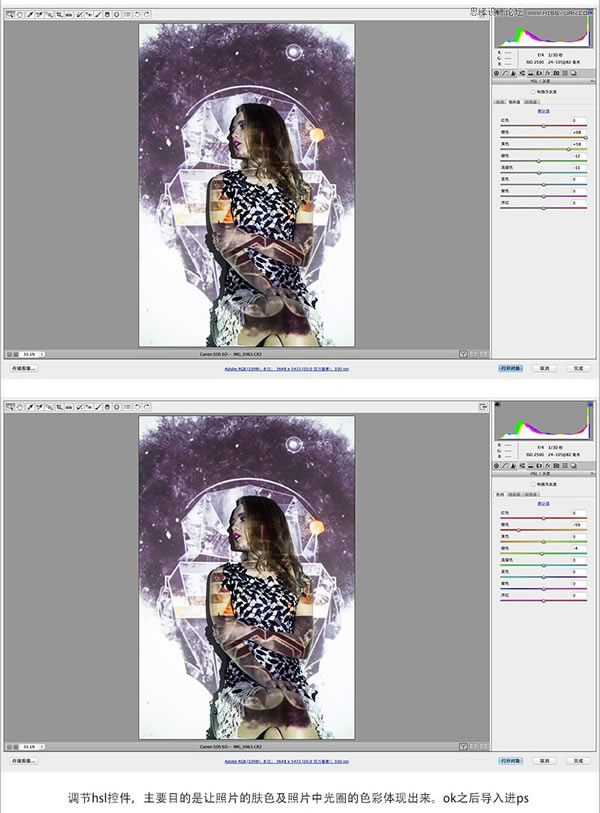Open HSL panel flyout menu in lower window

pyautogui.click(x=593, y=474)
